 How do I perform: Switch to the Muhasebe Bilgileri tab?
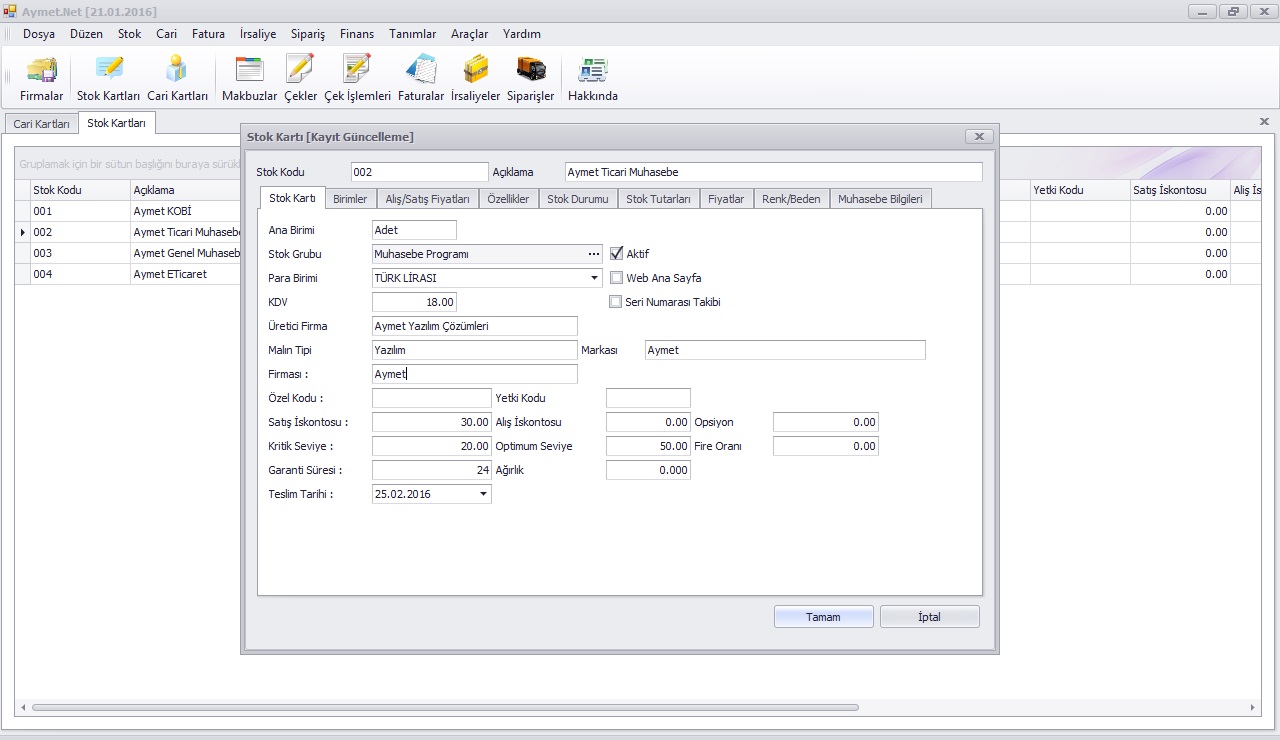pos(881,199)
